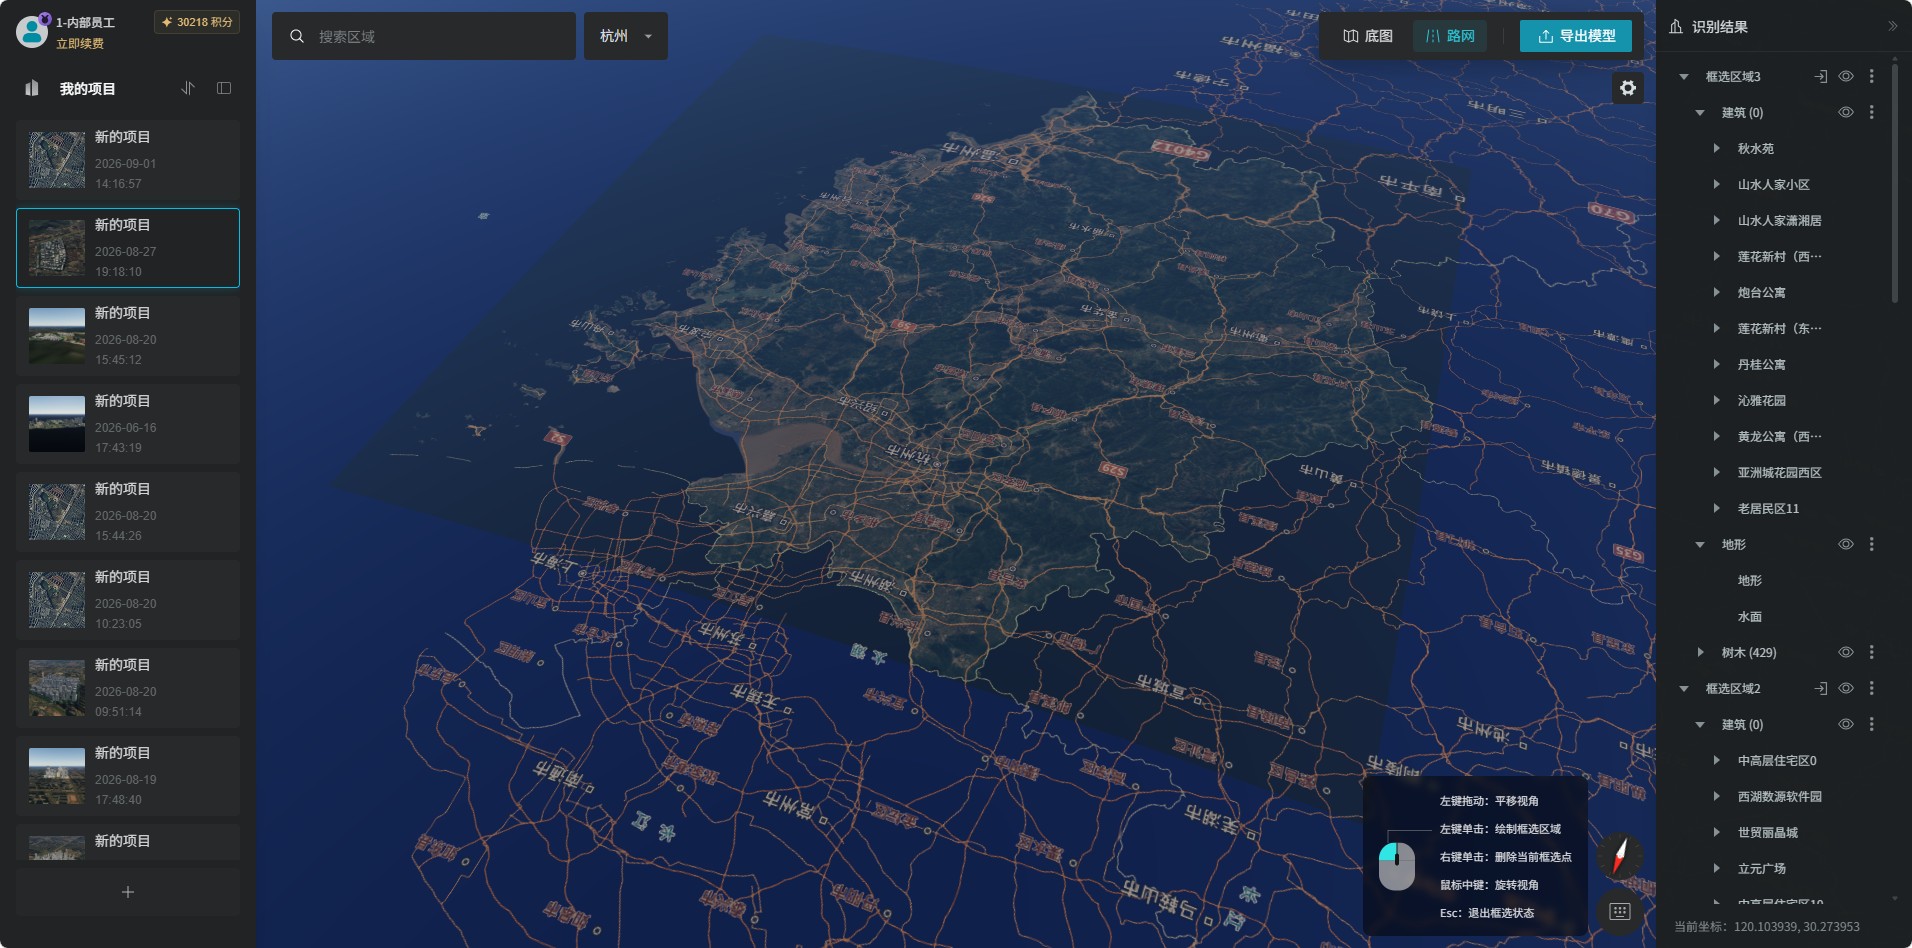Select 立元广场 in the results tree
This screenshot has width=1912, height=948.
(x=1761, y=868)
